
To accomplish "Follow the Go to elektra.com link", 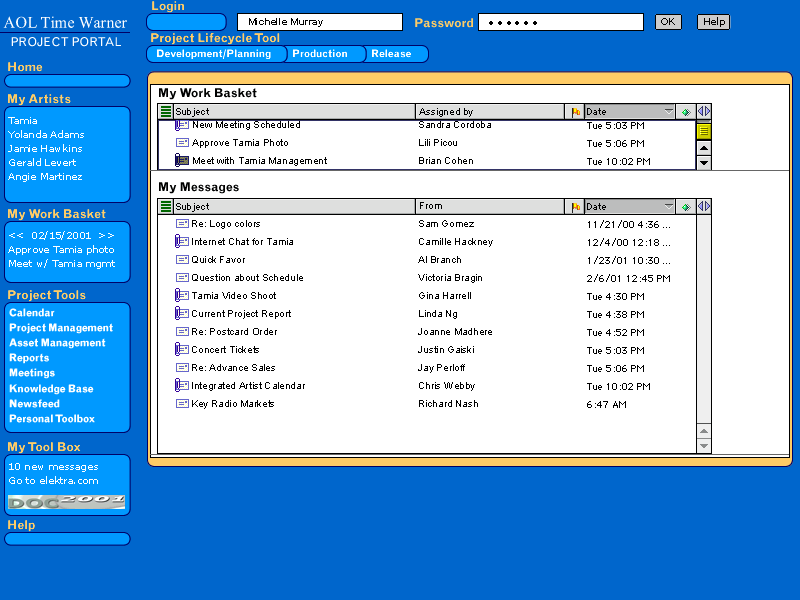I will [53, 481].
